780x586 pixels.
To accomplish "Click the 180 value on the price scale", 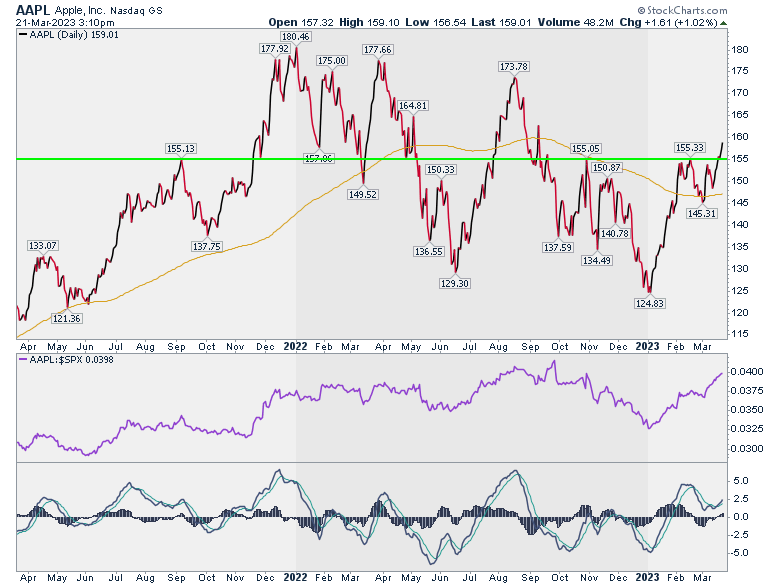I will 740,49.
